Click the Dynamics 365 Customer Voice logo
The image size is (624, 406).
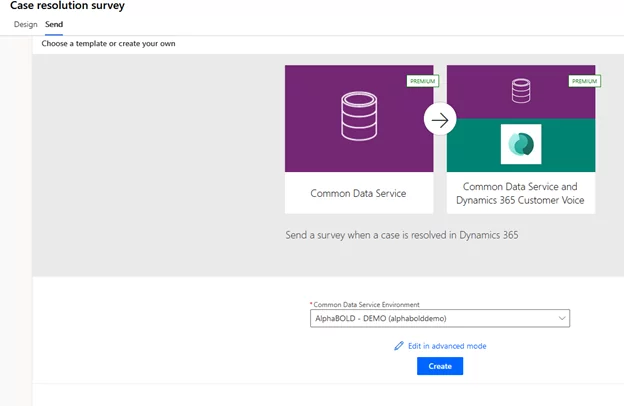(x=521, y=144)
